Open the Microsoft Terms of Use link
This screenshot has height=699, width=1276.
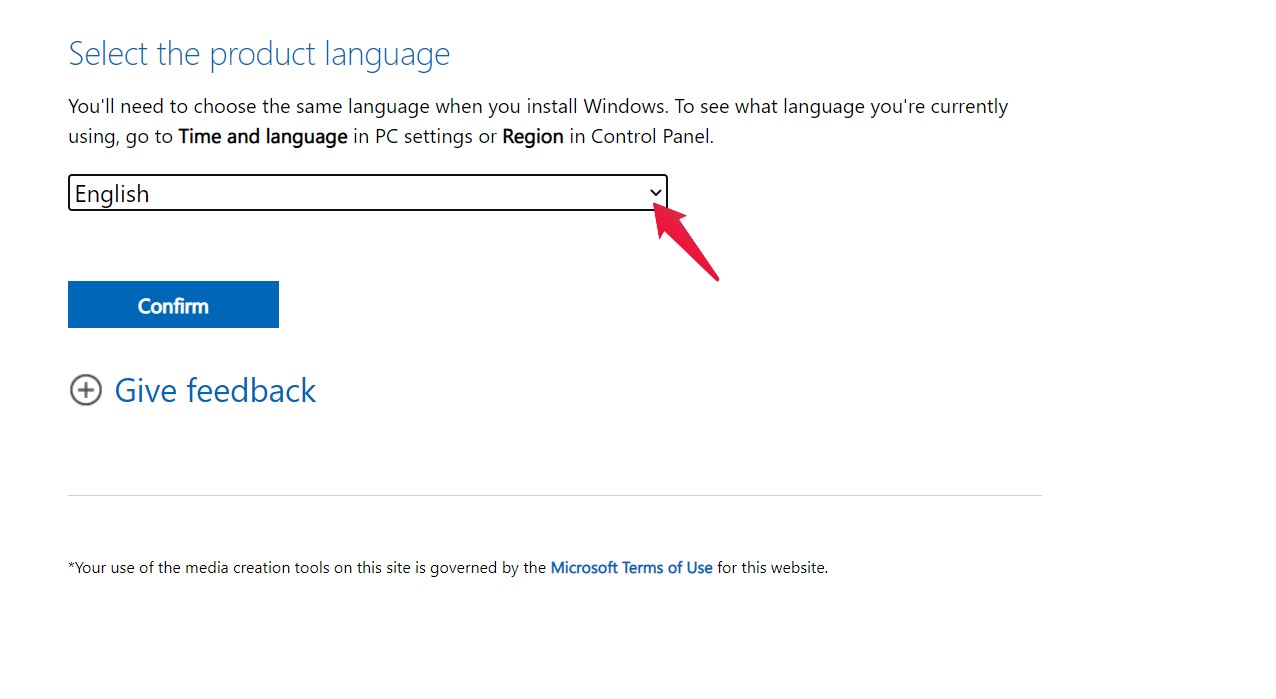pyautogui.click(x=631, y=568)
